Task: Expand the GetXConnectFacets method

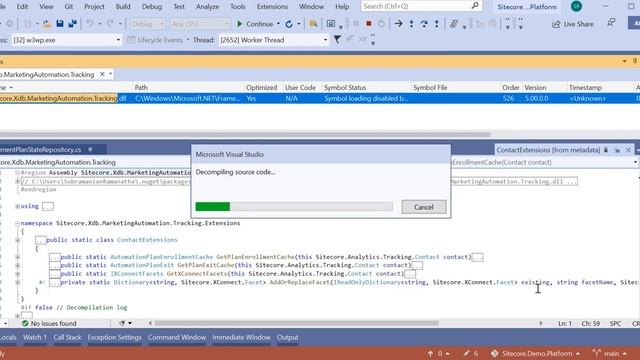Action: point(18,274)
